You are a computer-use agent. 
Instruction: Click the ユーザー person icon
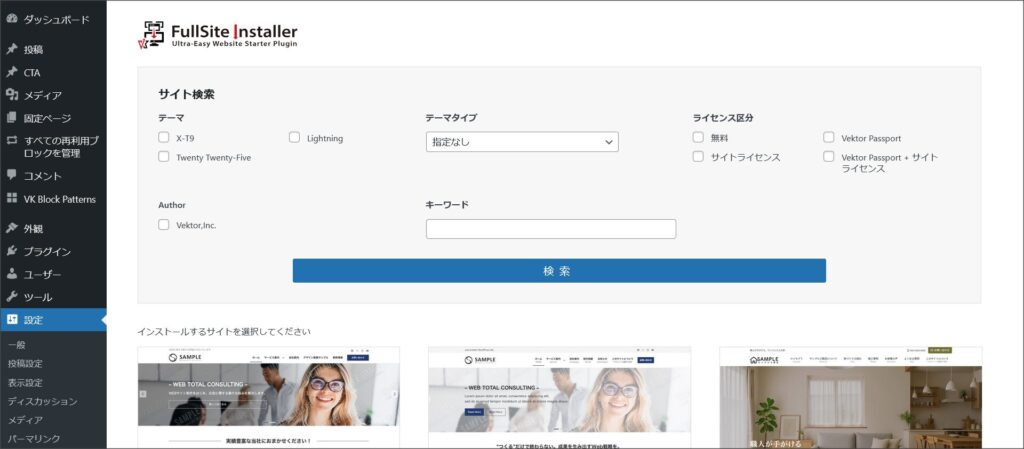pos(12,274)
